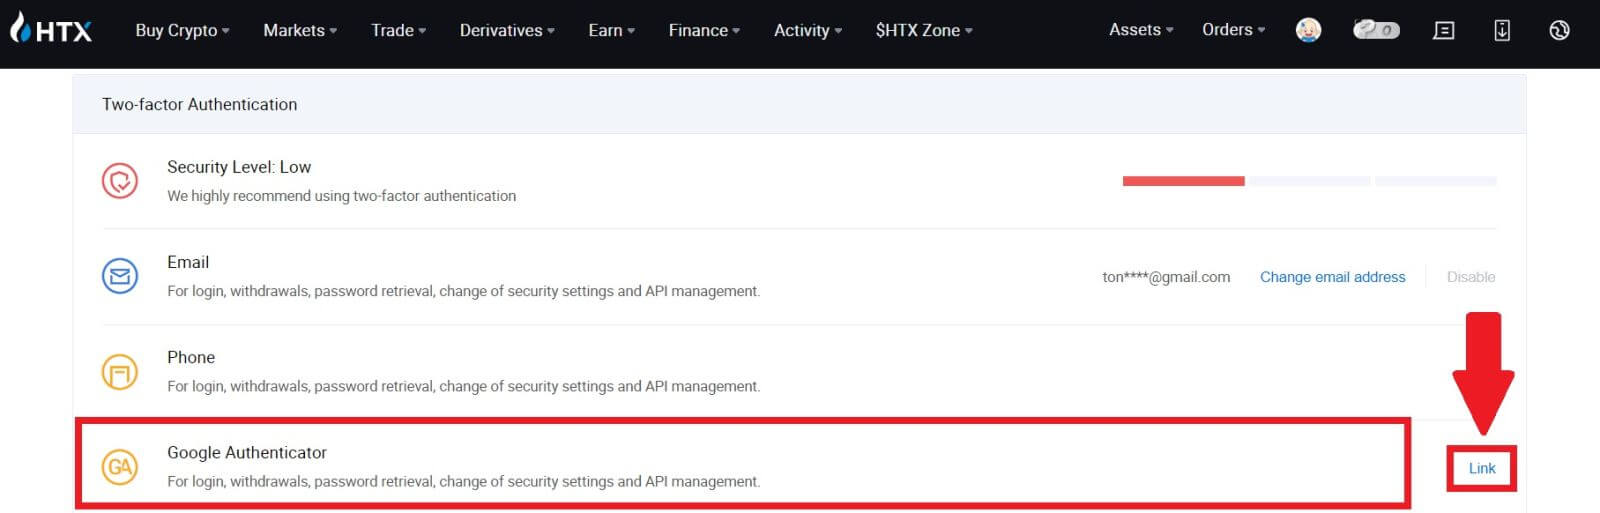Click the app download icon

(x=1501, y=30)
